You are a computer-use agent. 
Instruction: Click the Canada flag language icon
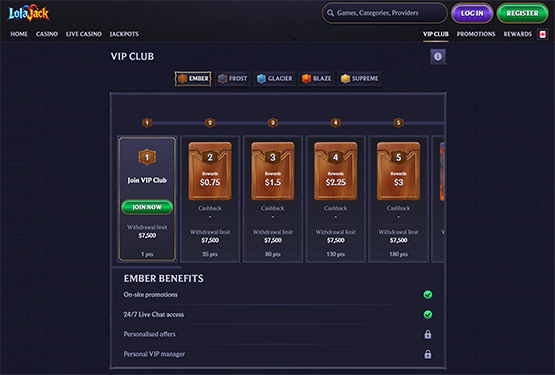(x=543, y=34)
